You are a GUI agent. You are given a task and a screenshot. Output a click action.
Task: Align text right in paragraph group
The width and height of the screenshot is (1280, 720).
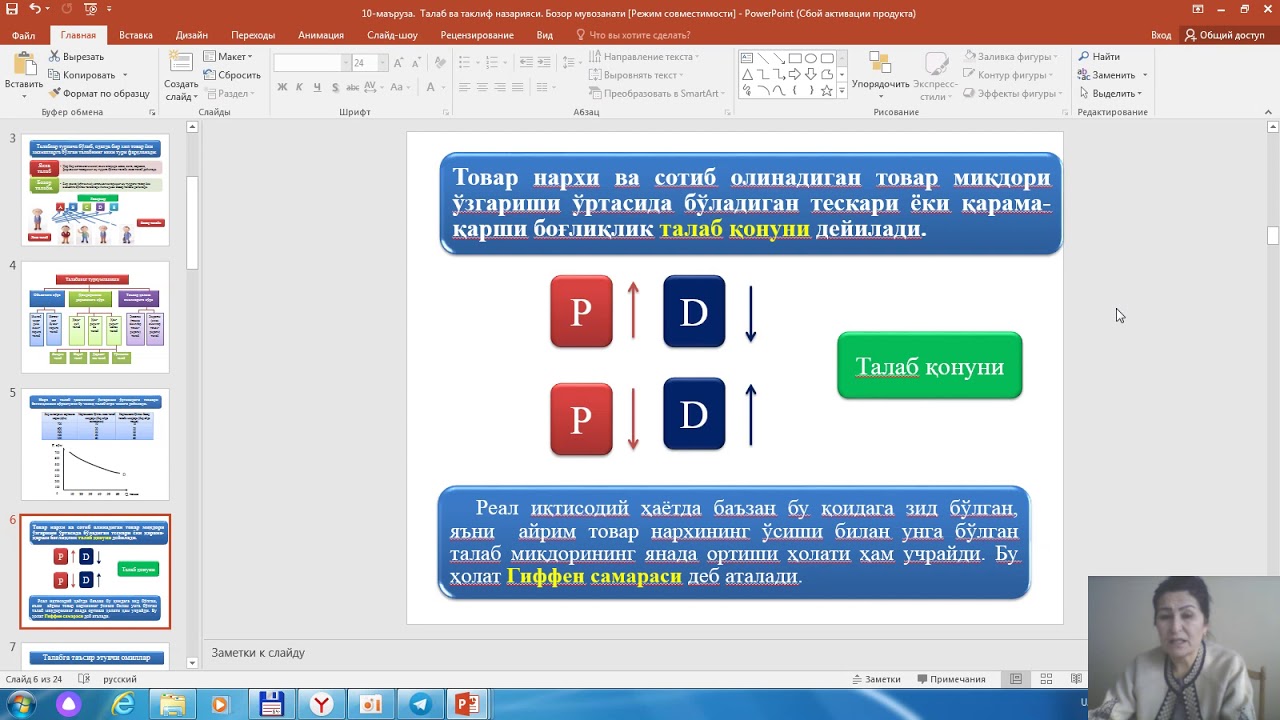pos(500,87)
